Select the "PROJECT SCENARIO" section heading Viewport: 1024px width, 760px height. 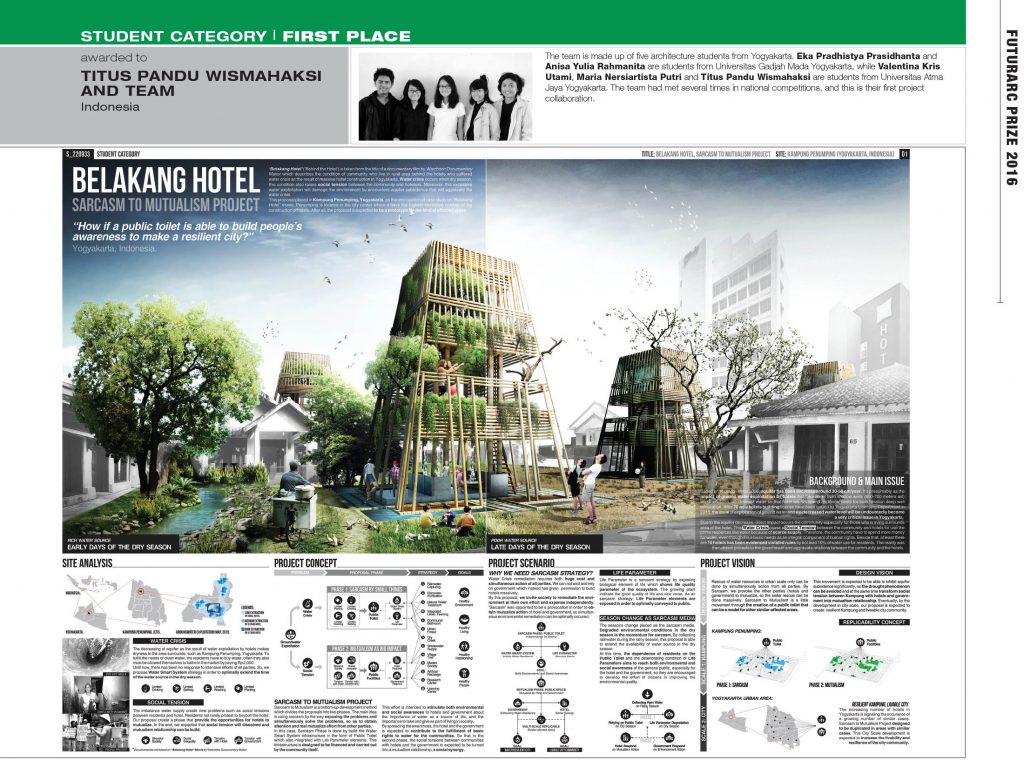click(521, 563)
